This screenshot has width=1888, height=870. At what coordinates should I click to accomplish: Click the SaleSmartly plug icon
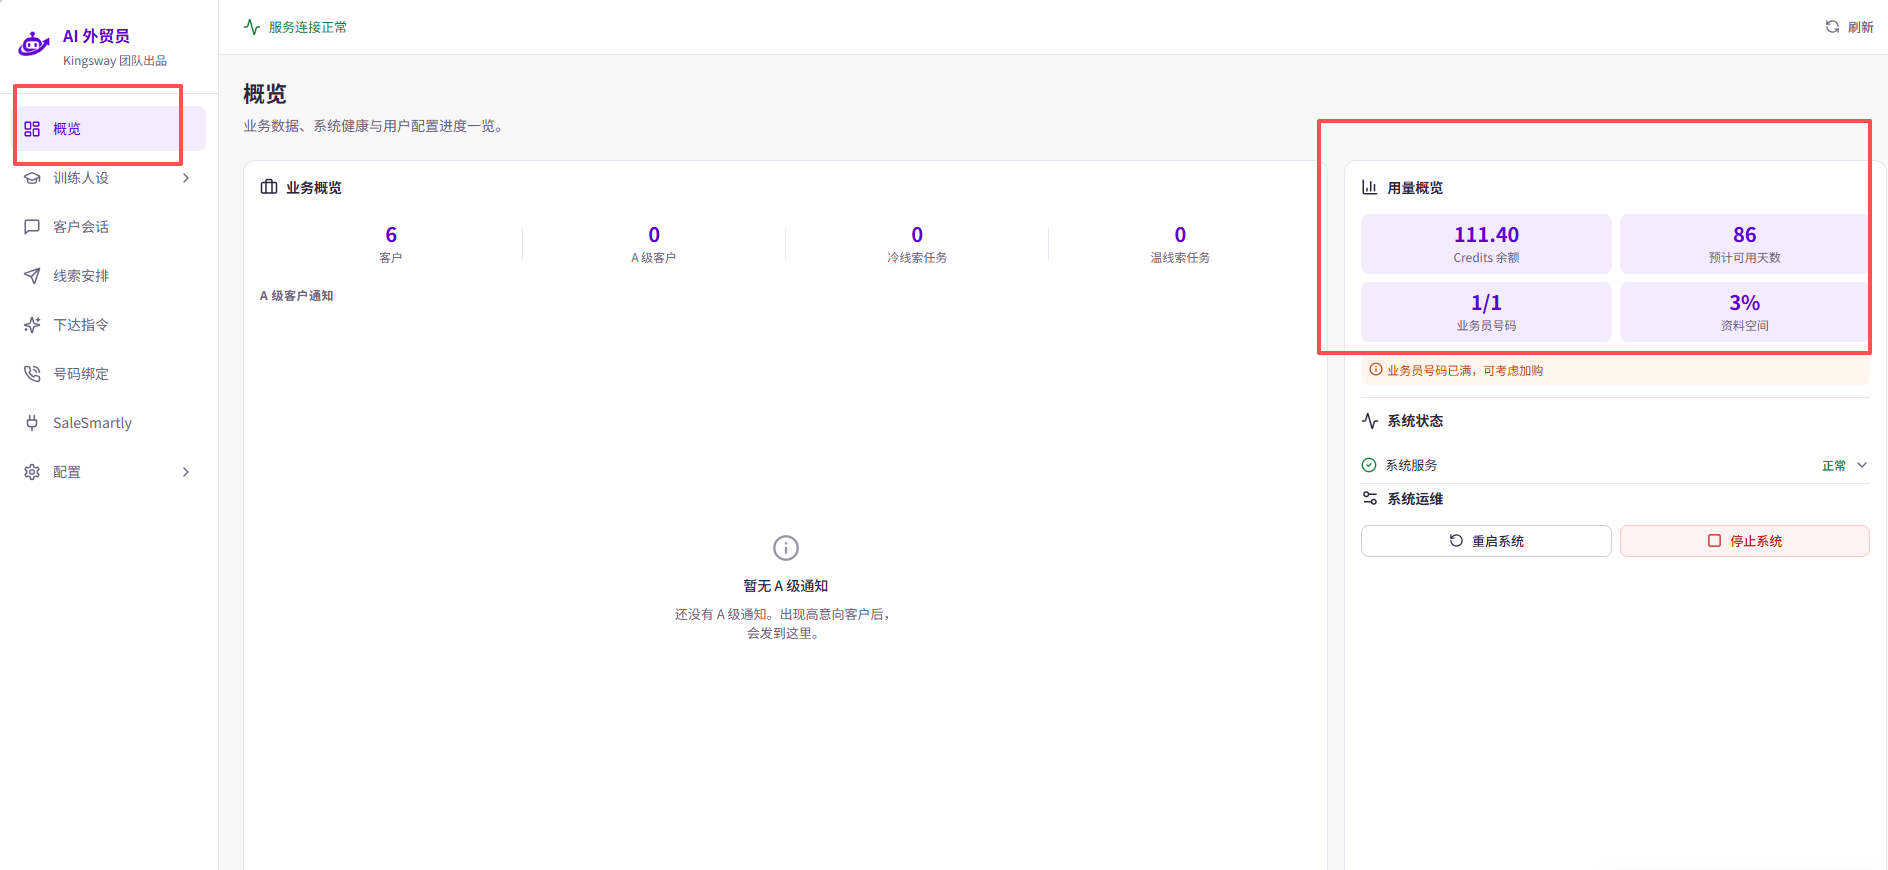tap(32, 423)
